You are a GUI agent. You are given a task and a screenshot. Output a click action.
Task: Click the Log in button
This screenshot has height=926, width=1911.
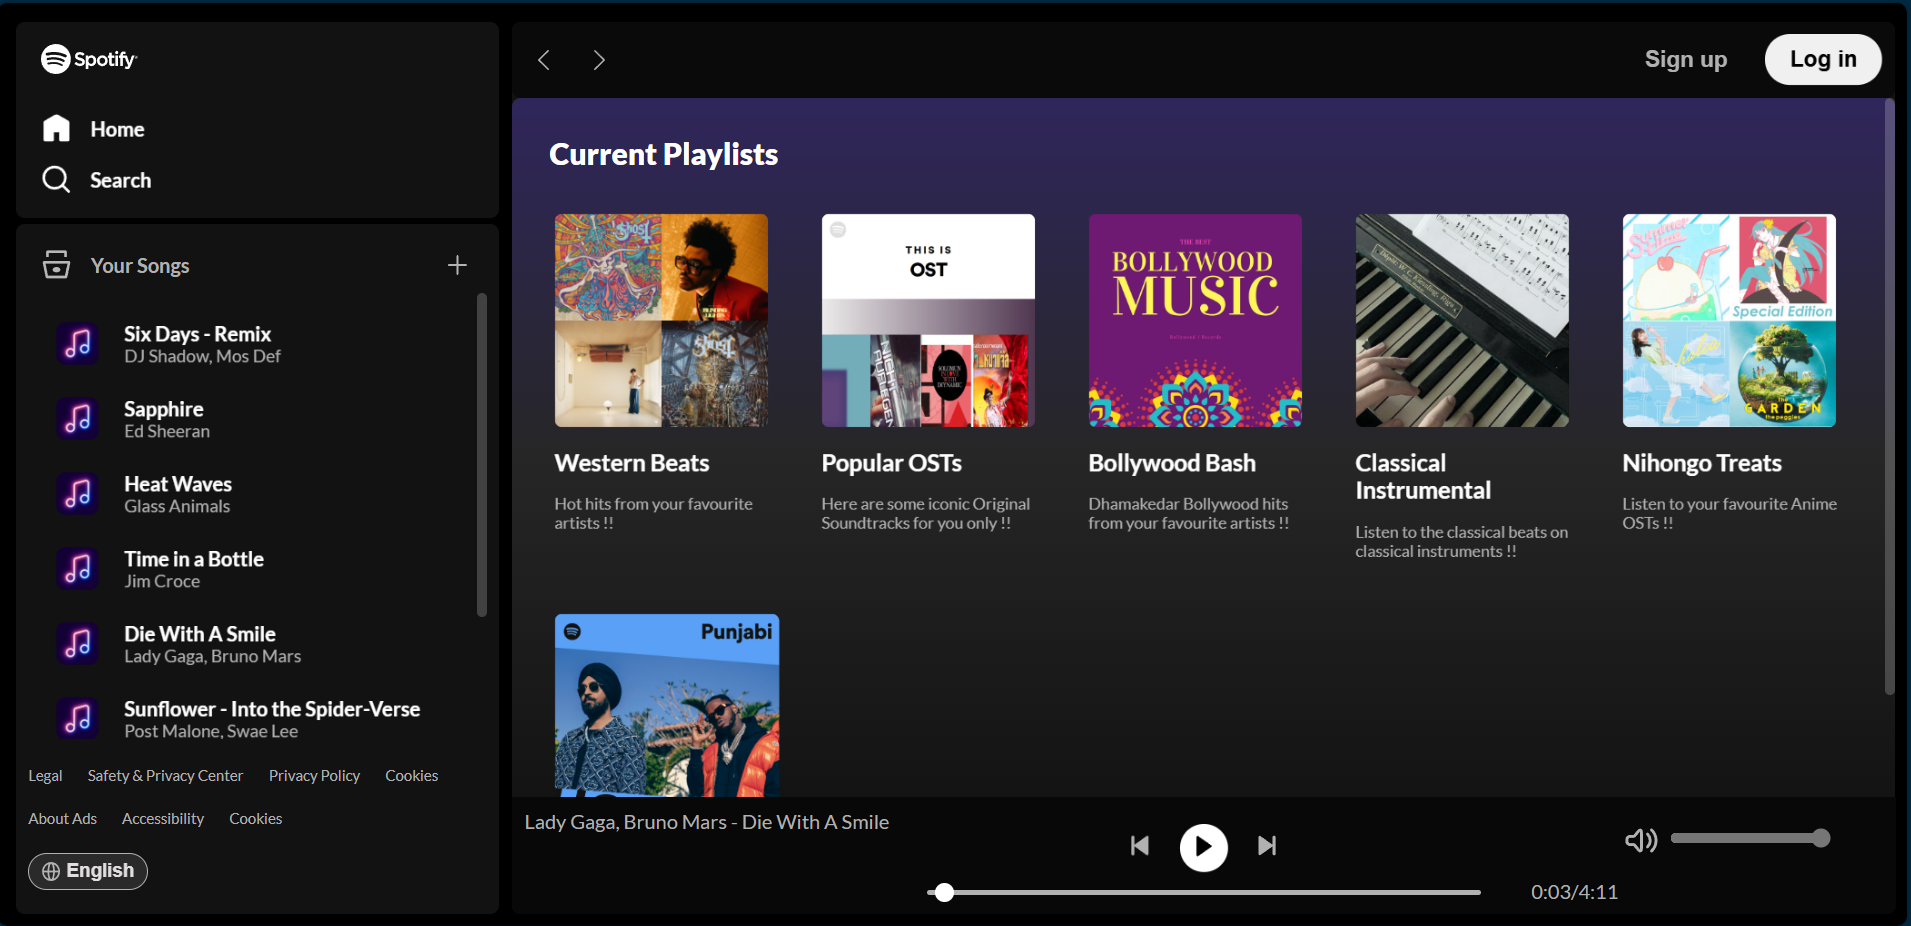pos(1823,60)
